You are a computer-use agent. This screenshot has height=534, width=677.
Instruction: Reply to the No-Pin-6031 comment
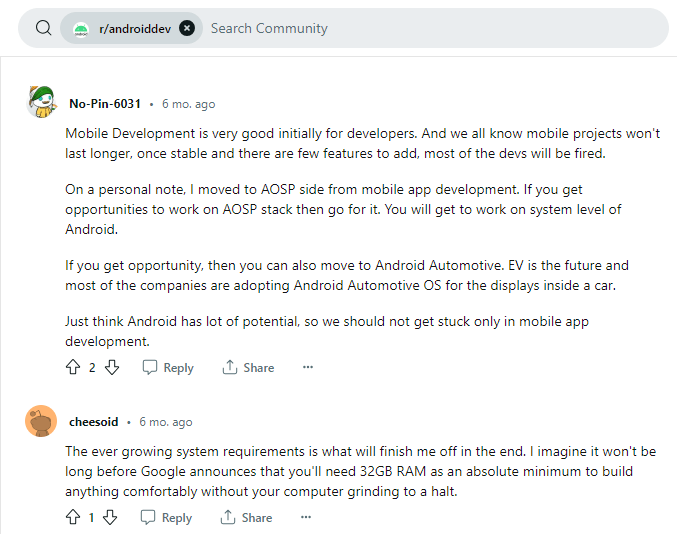click(x=168, y=367)
